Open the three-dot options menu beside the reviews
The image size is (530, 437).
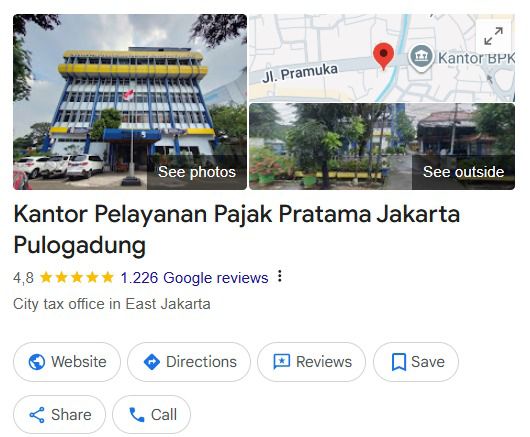coord(280,276)
